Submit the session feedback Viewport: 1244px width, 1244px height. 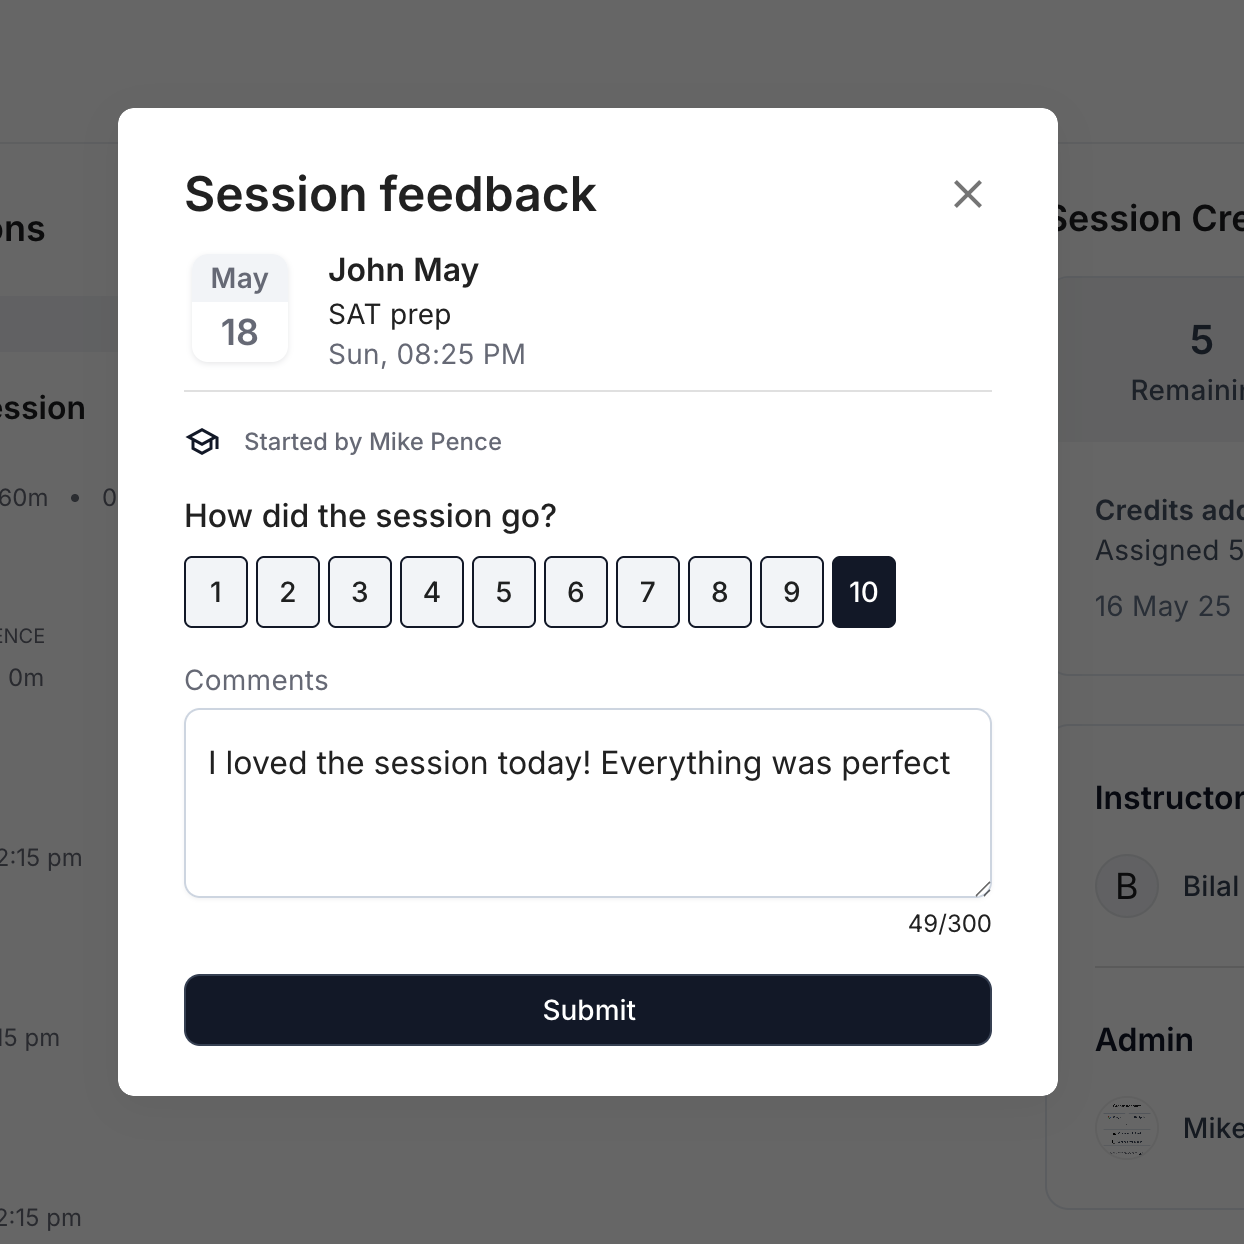pos(587,1010)
